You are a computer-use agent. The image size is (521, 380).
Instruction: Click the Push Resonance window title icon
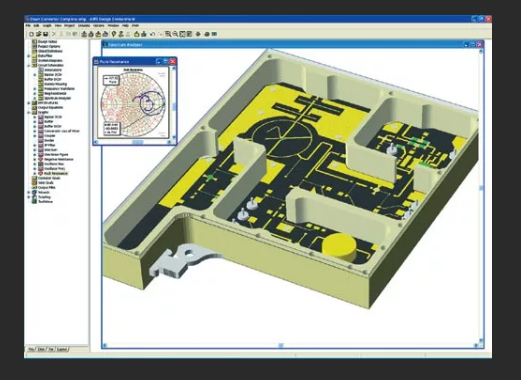[x=96, y=62]
